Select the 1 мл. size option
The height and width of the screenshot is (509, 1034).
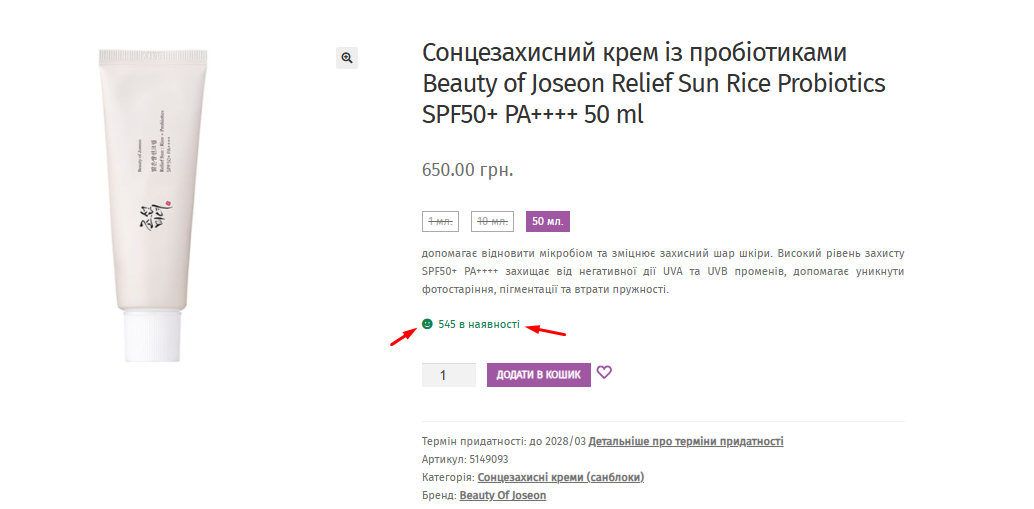point(440,221)
